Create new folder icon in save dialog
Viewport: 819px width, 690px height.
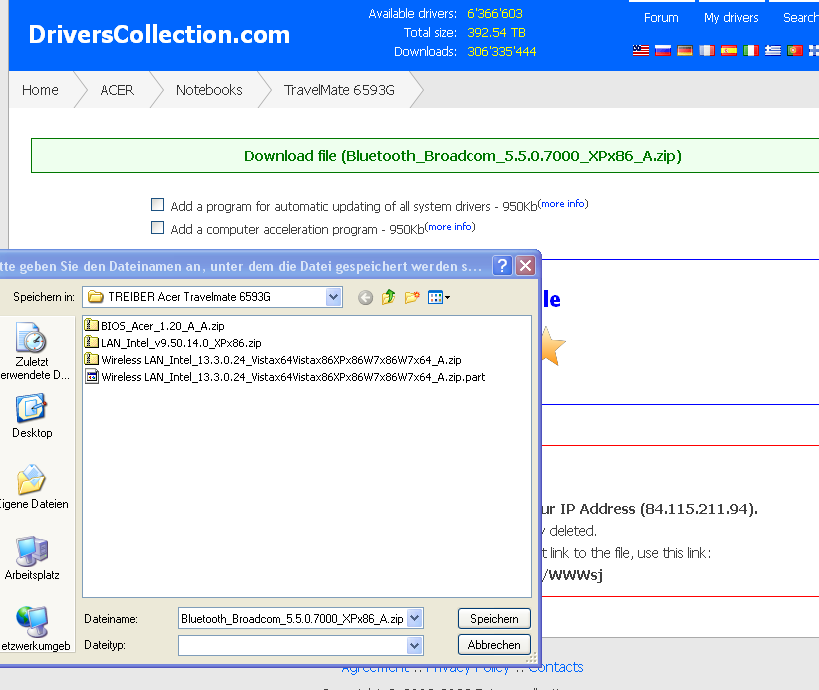pyautogui.click(x=412, y=297)
